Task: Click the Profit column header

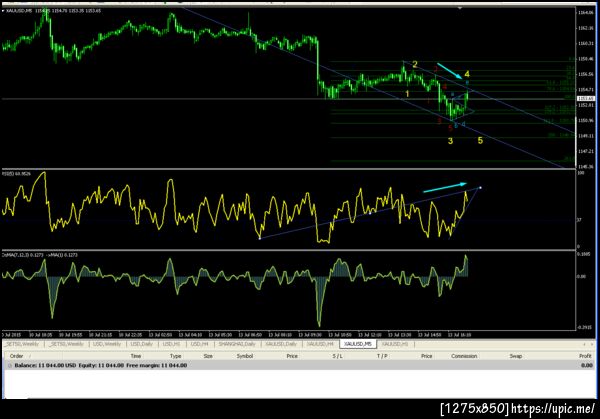Action: pyautogui.click(x=585, y=356)
